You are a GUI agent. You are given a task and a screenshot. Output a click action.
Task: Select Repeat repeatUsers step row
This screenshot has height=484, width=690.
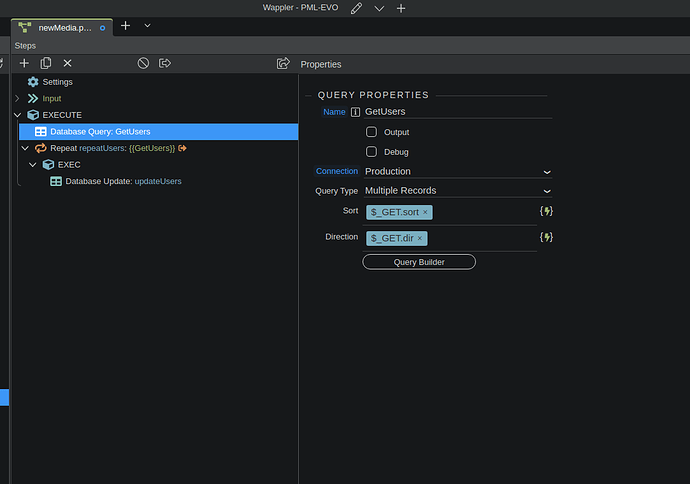[158, 148]
